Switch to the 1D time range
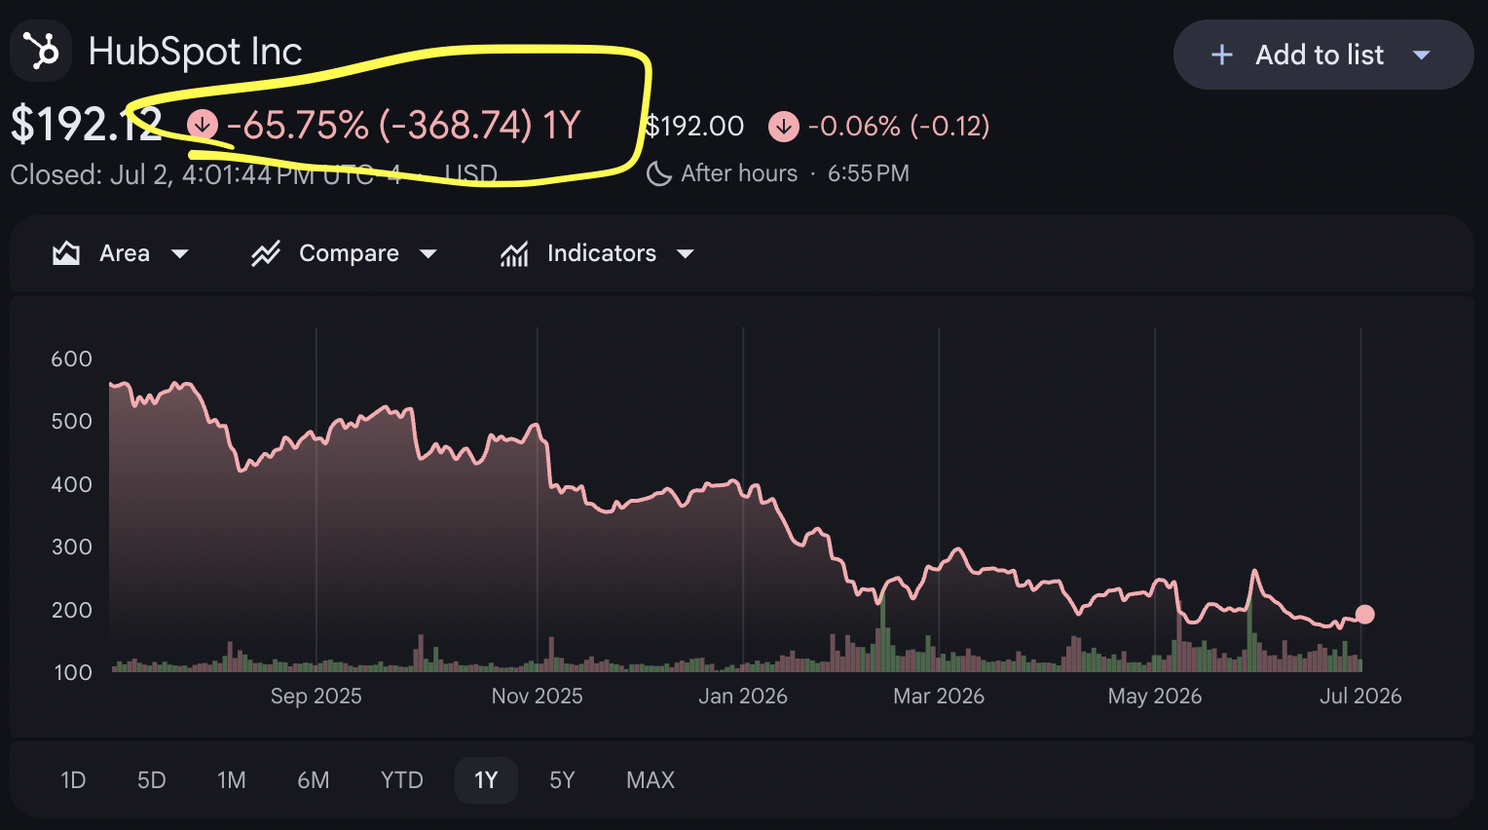This screenshot has height=830, width=1488. click(x=73, y=780)
